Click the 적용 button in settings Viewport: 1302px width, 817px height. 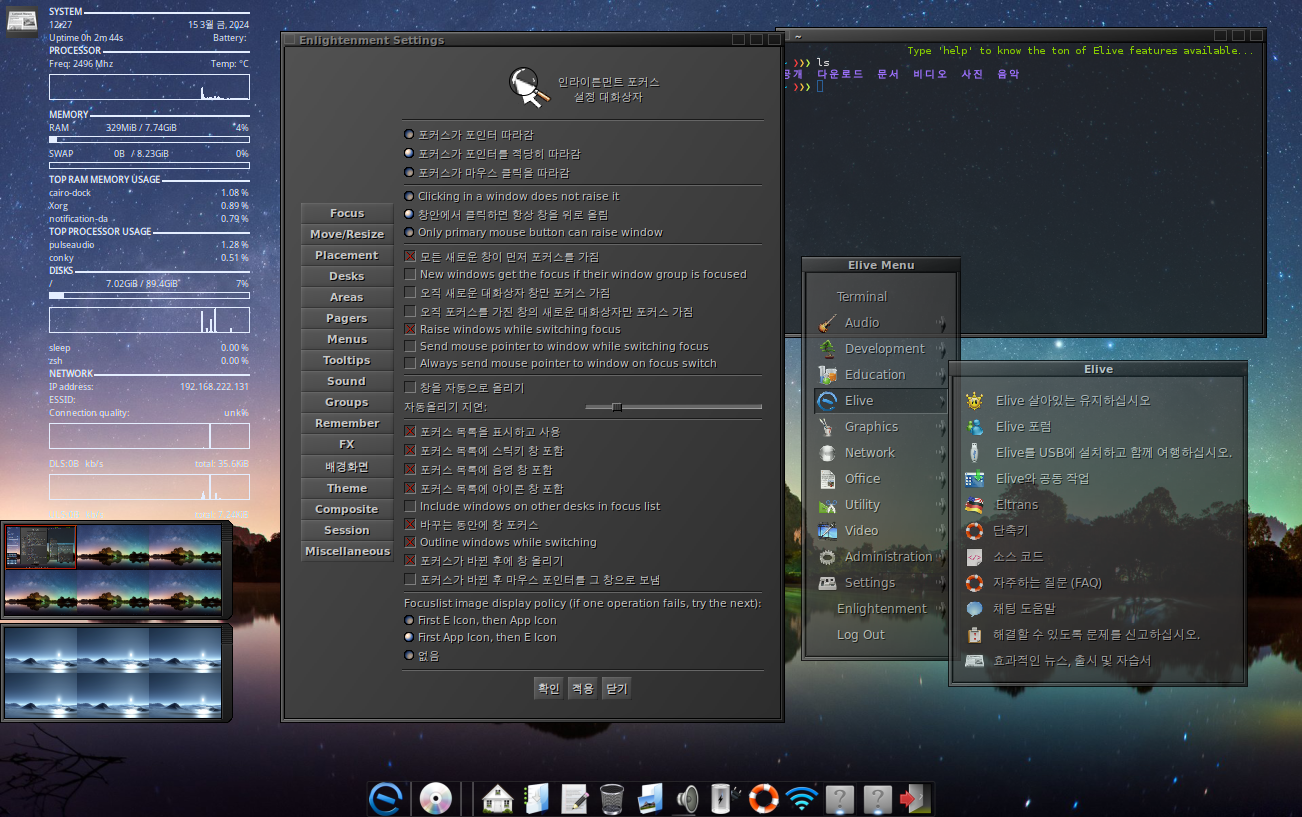coord(582,689)
